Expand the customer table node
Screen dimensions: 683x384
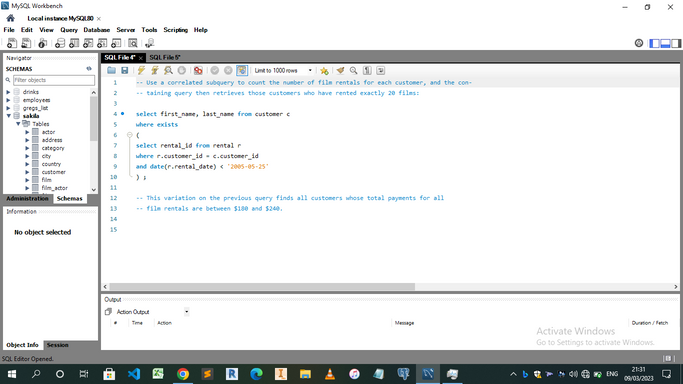tap(27, 172)
